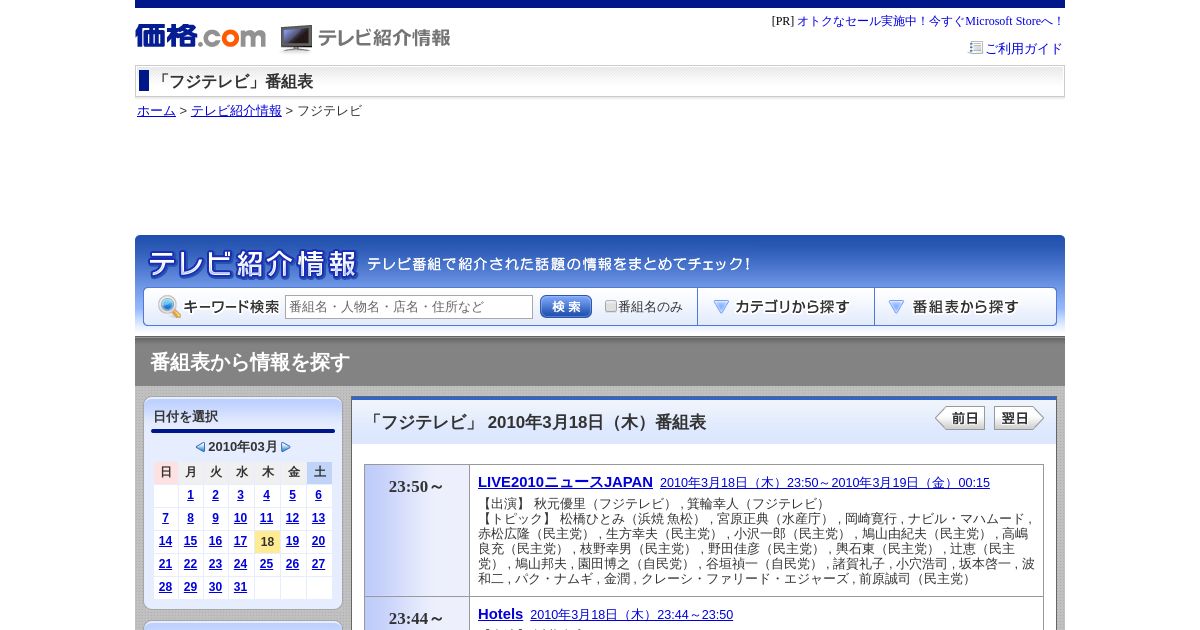
Task: Select March 11 in calendar
Action: (266, 518)
